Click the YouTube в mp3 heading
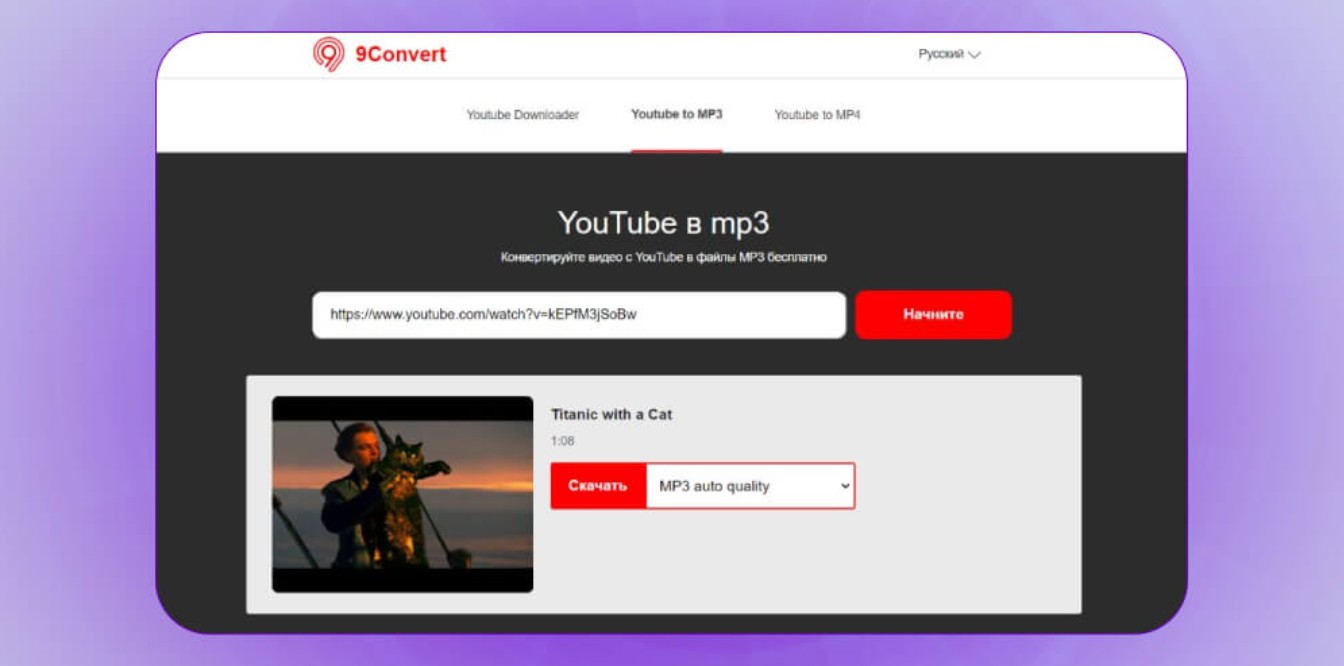This screenshot has height=666, width=1344. tap(663, 222)
